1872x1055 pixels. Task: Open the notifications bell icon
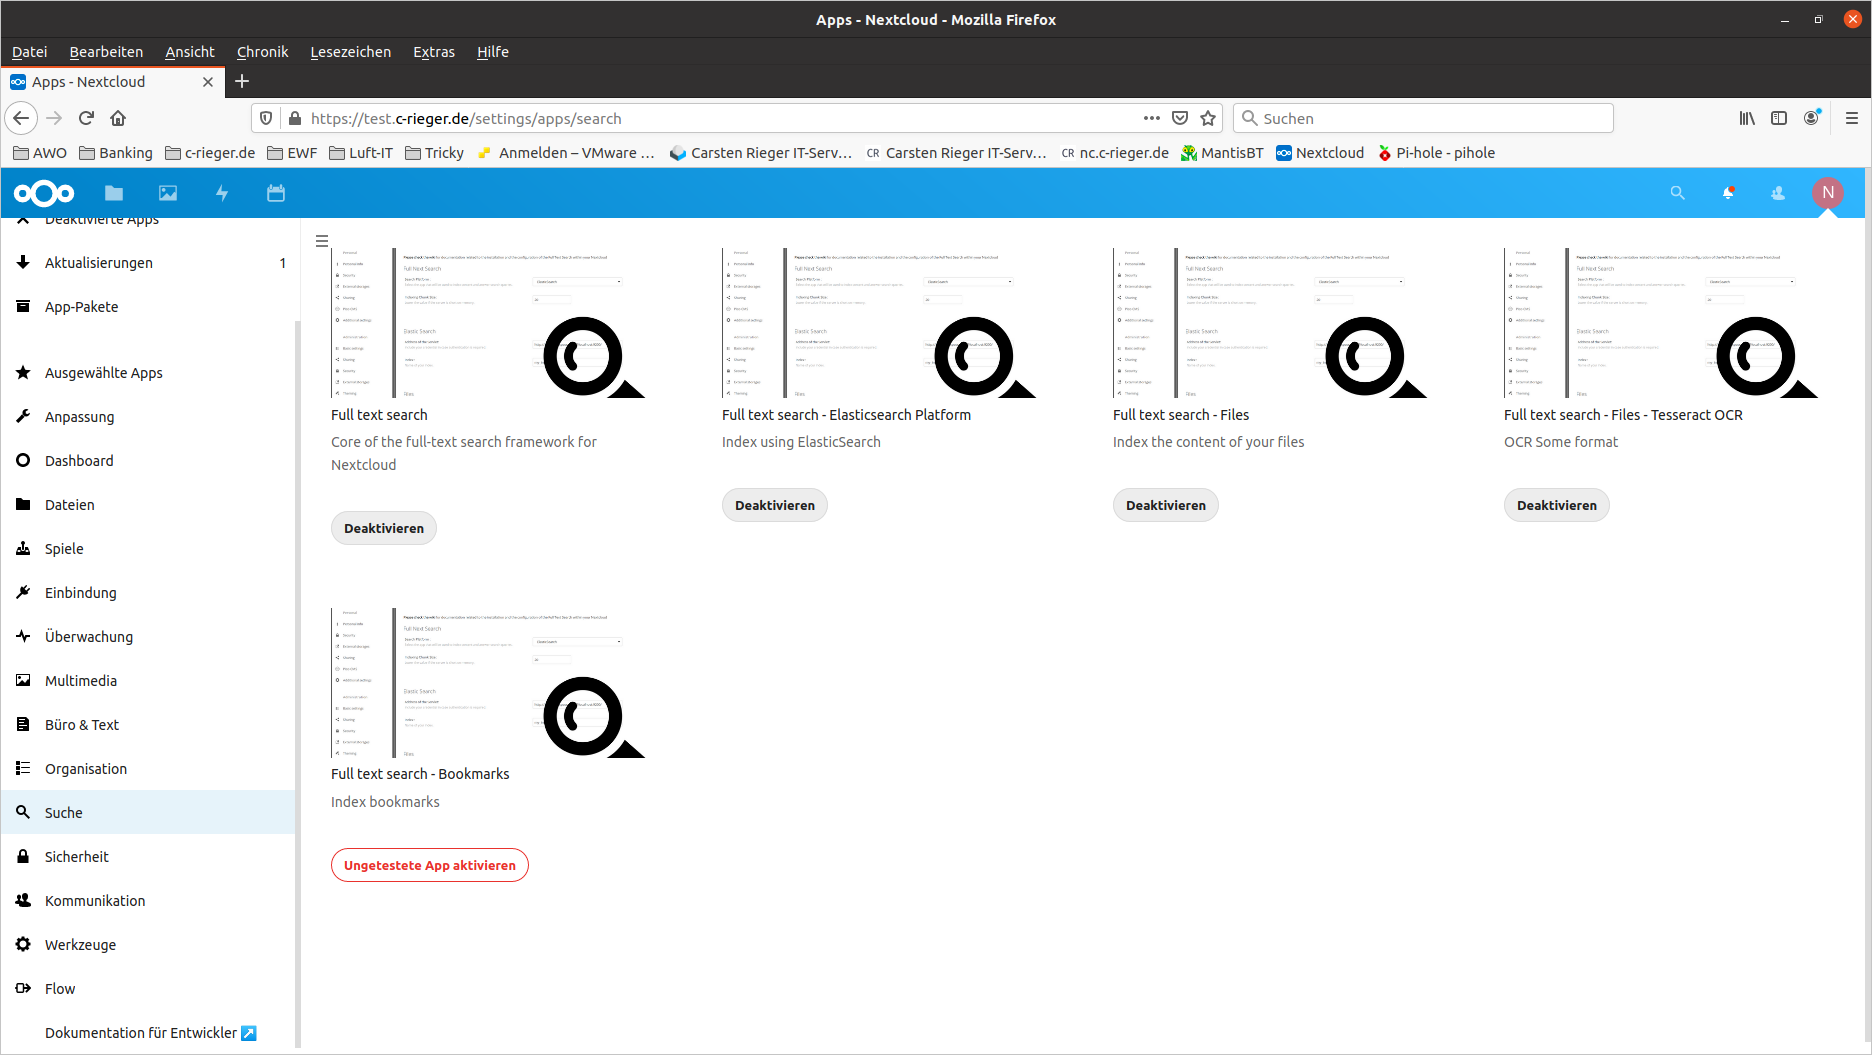1728,193
